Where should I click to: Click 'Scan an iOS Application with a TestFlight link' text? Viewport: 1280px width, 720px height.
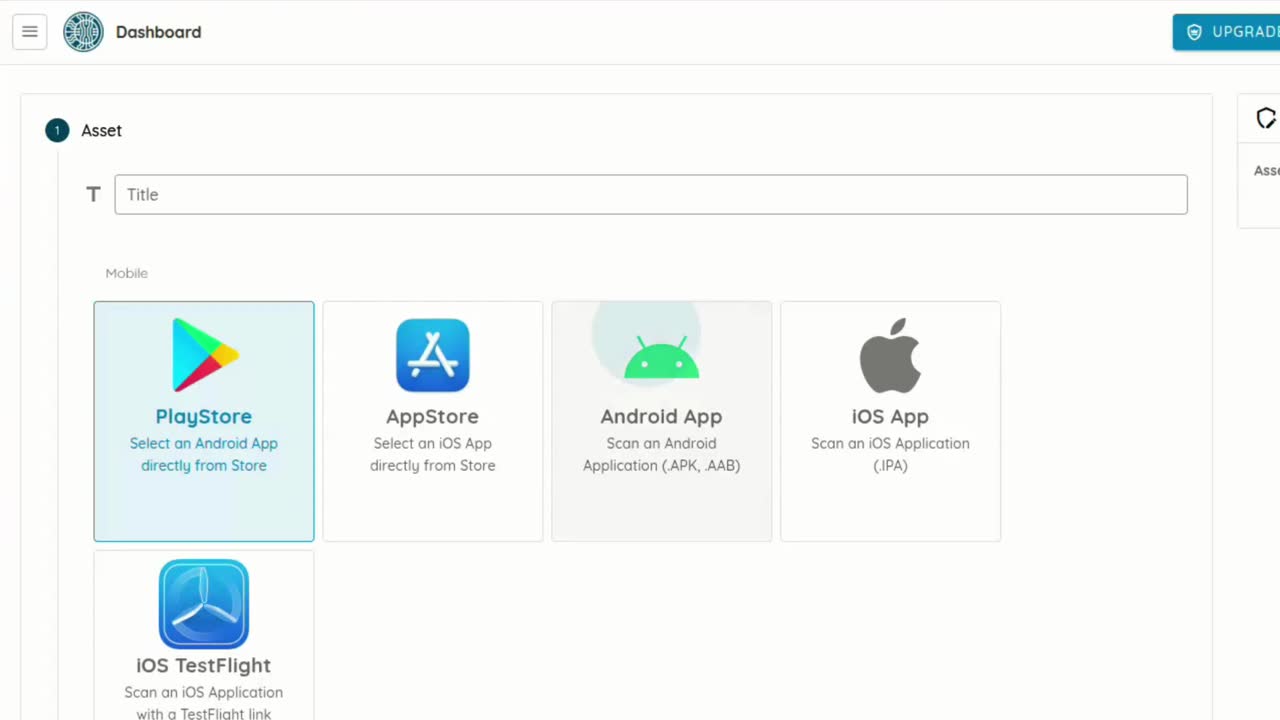(204, 703)
